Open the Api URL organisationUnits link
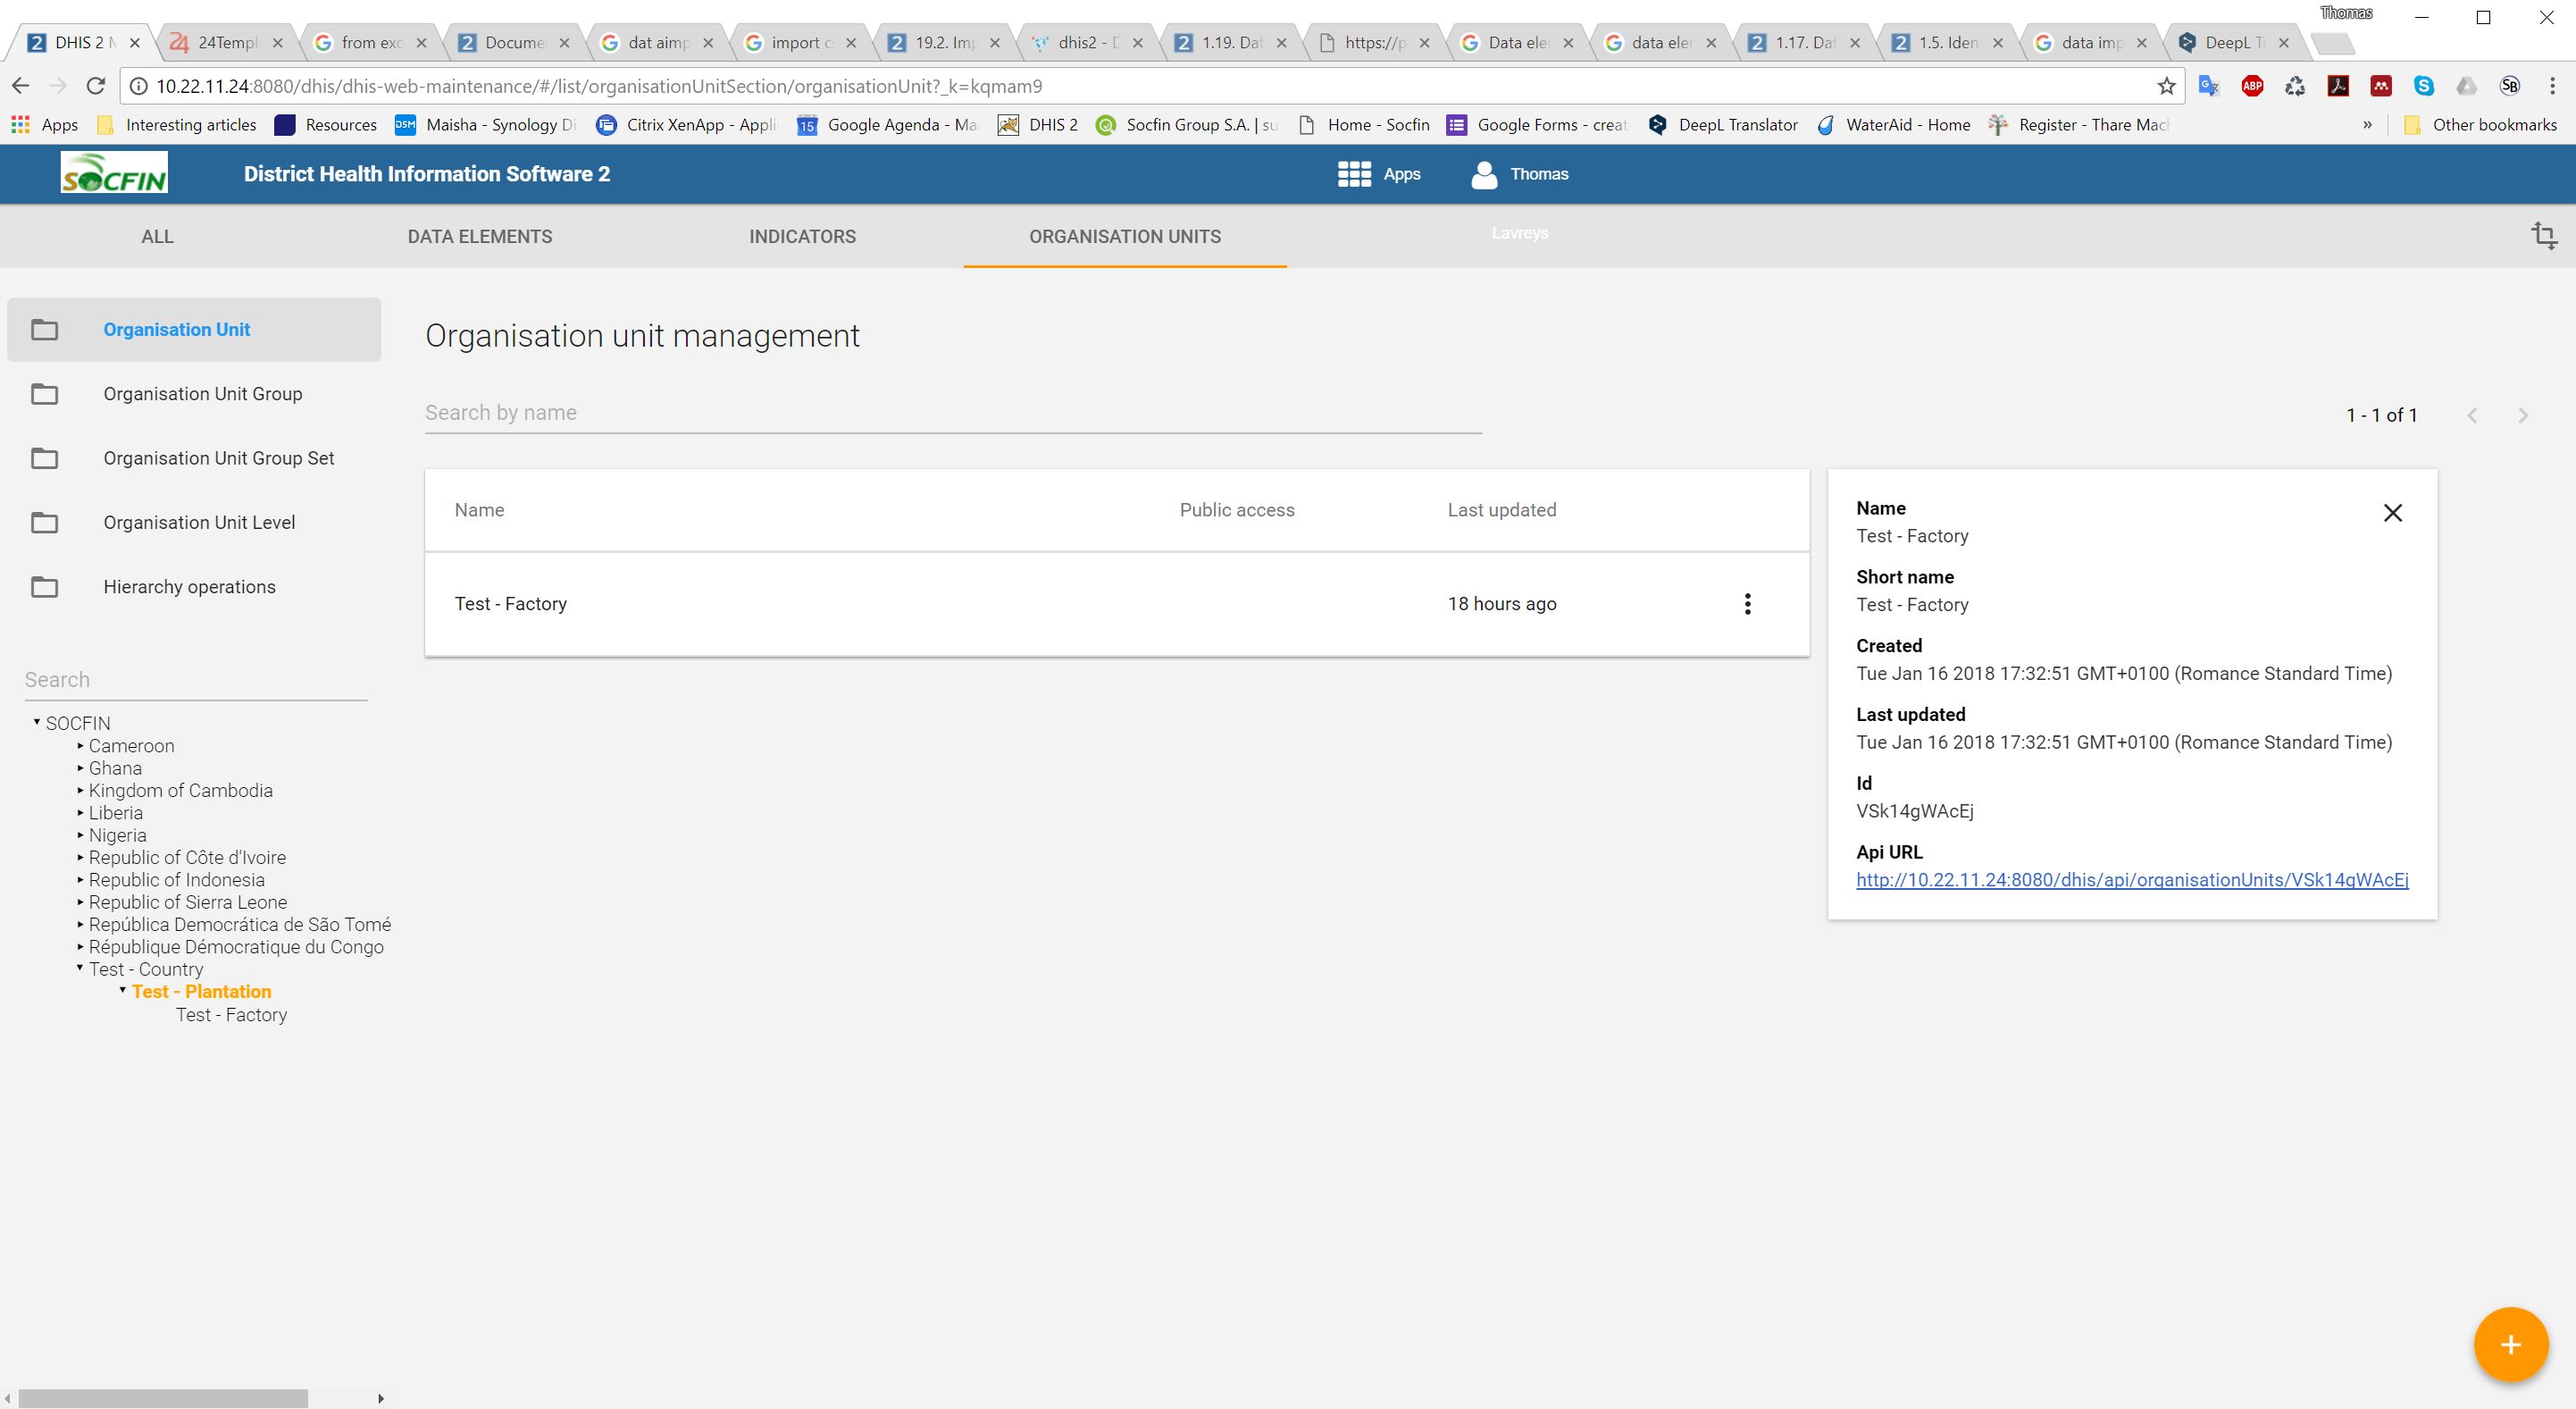Screen dimensions: 2576x1409 coord(2131,880)
